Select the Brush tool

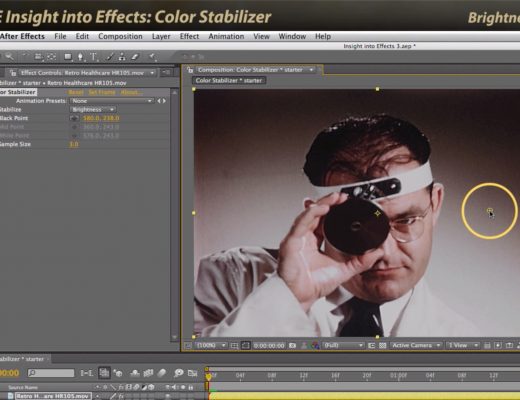click(x=110, y=57)
